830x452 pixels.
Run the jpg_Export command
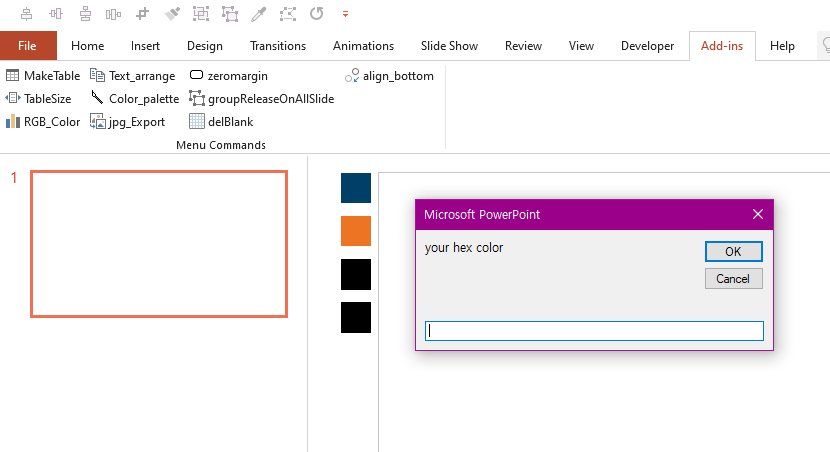(128, 122)
